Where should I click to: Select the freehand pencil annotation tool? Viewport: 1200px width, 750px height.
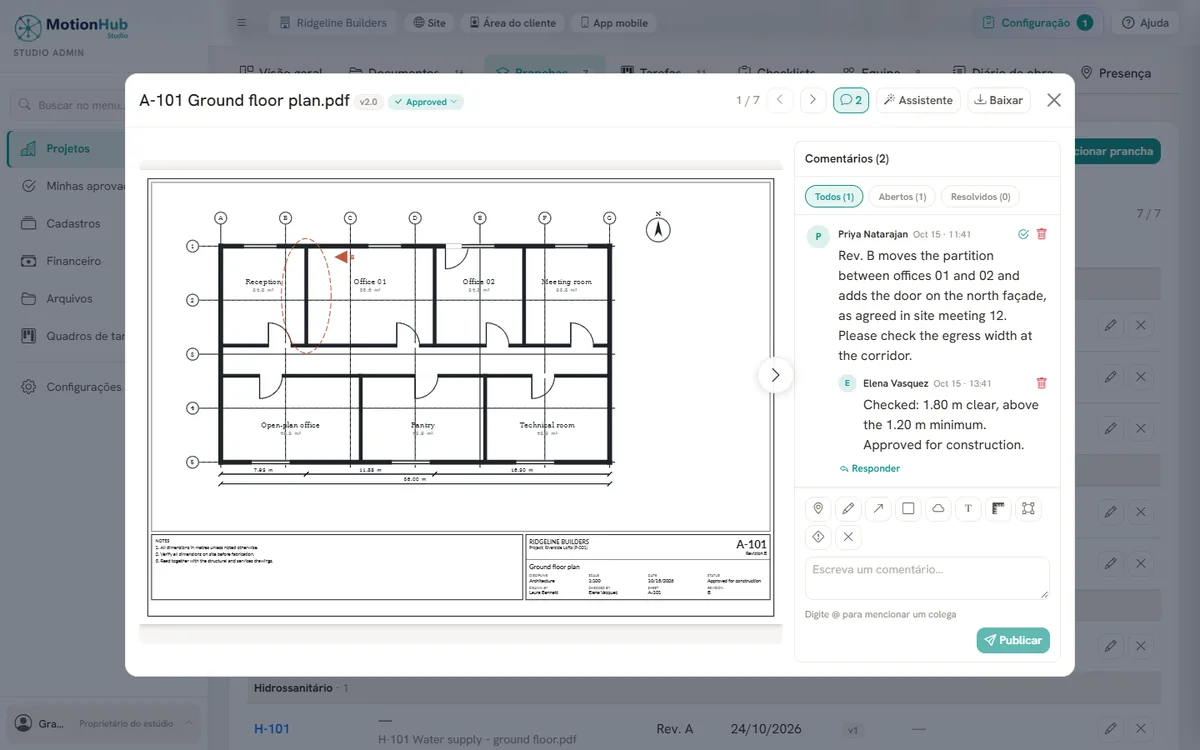click(848, 509)
